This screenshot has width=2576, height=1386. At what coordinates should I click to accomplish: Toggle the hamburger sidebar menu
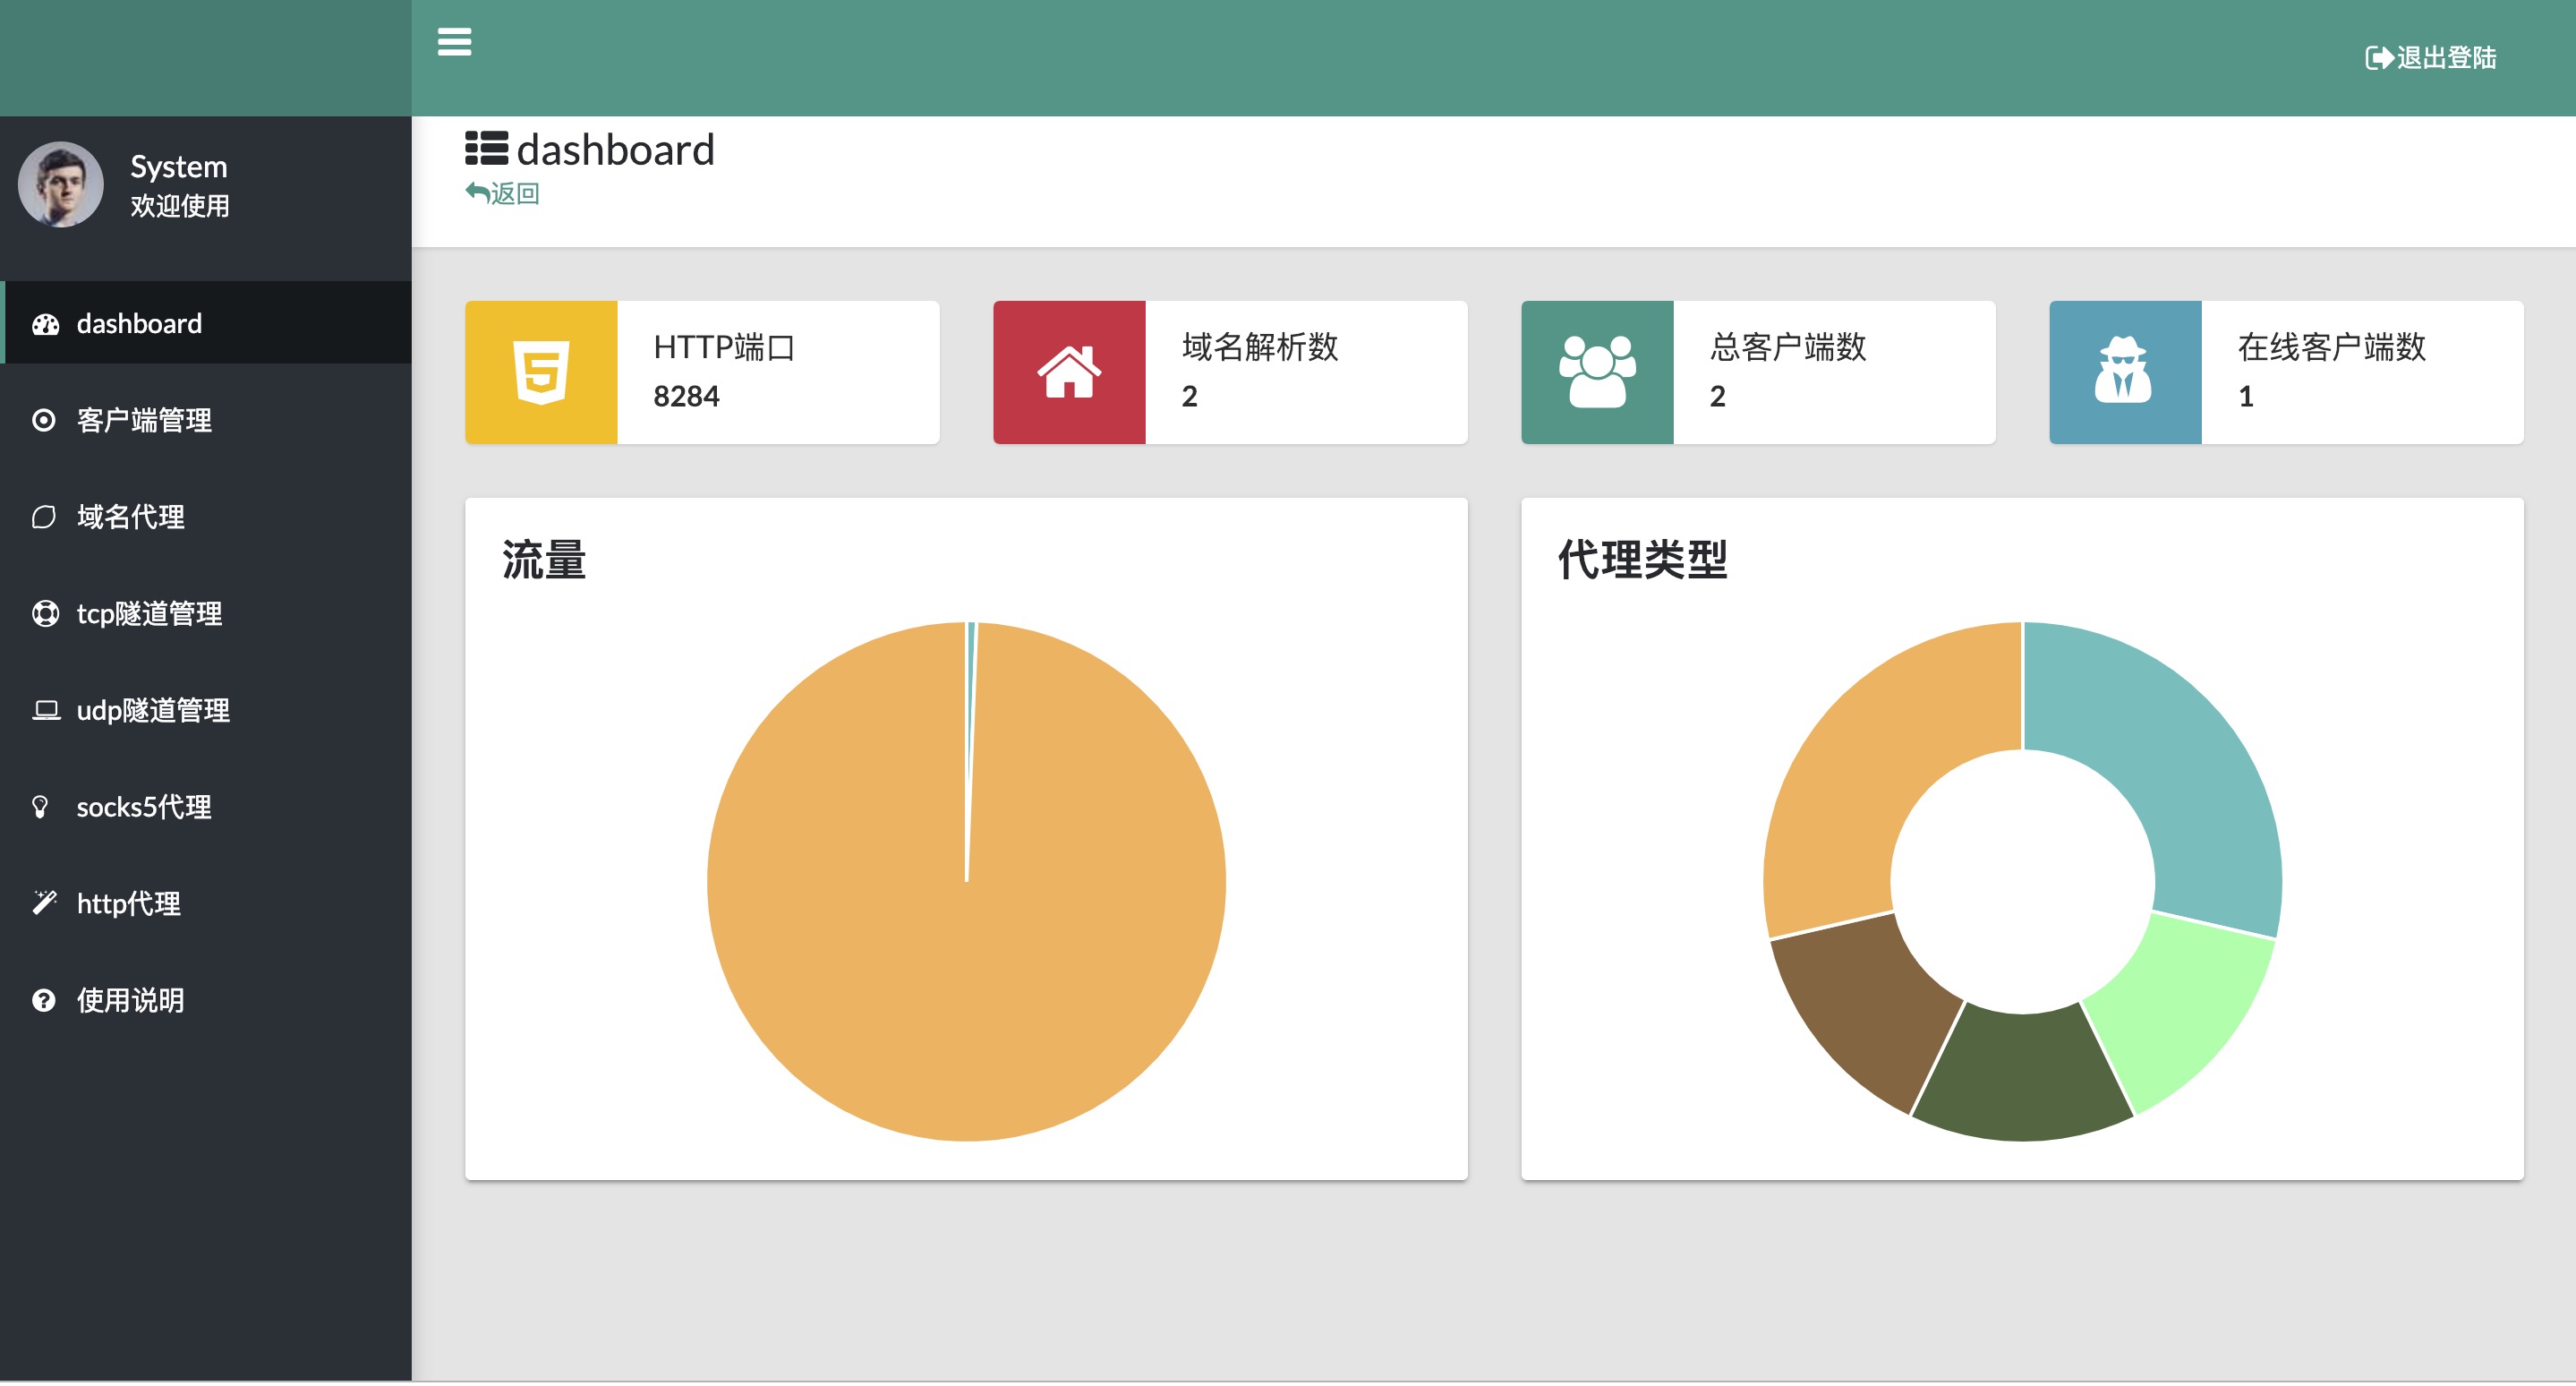[454, 42]
